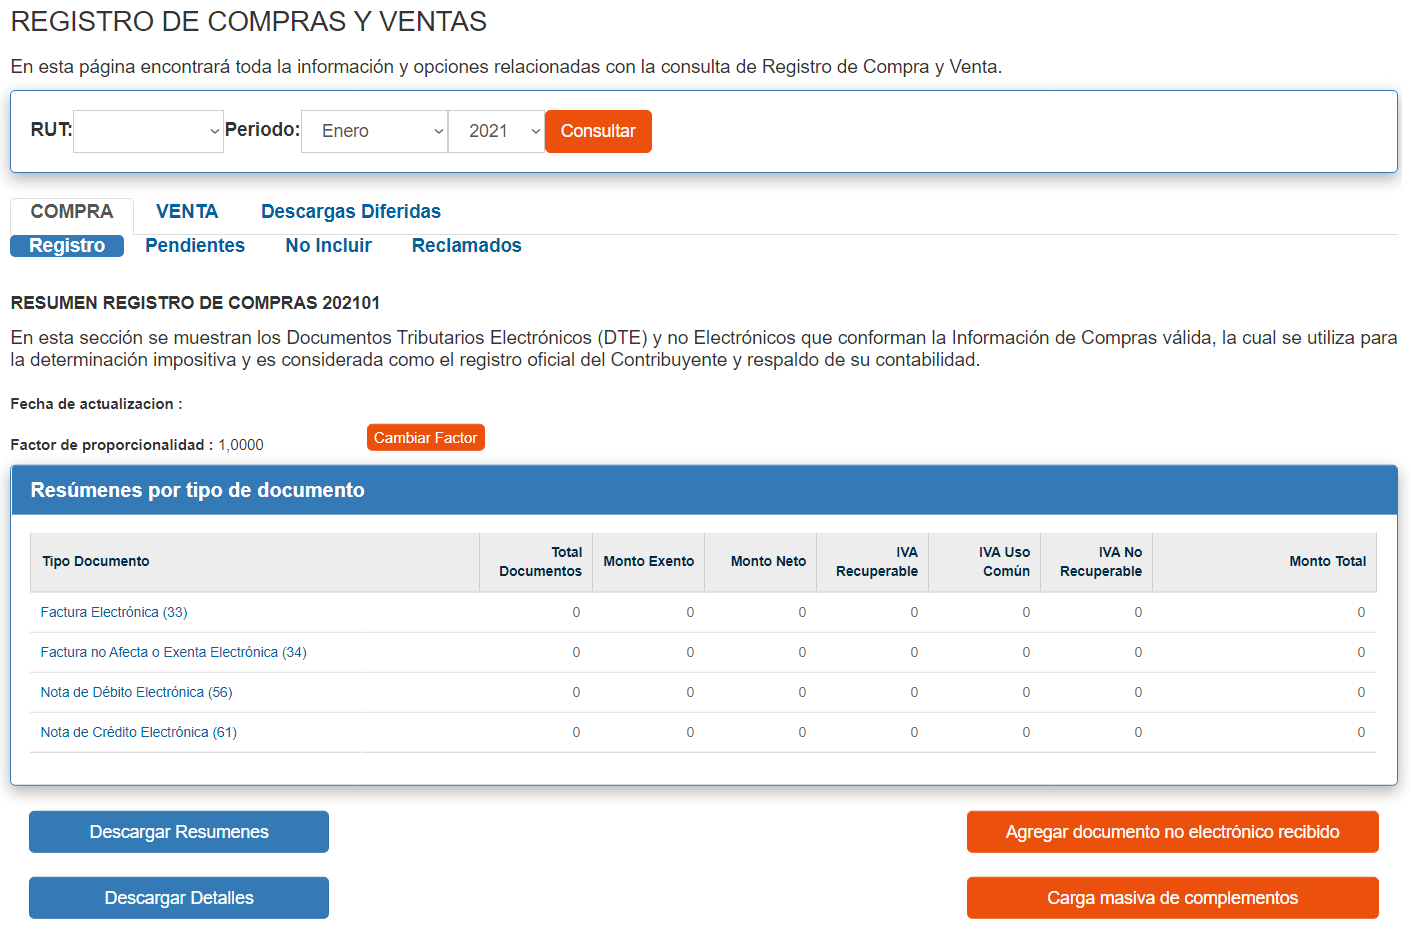Open the month dropdown showing Enero

[374, 131]
